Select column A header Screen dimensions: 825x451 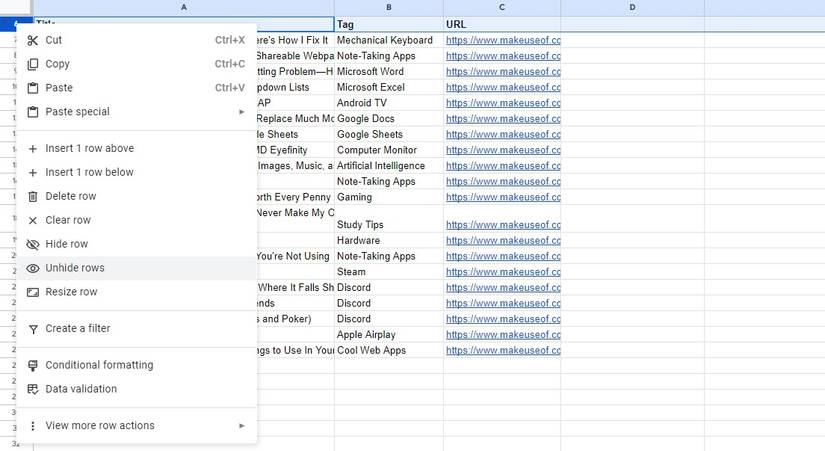tap(184, 7)
